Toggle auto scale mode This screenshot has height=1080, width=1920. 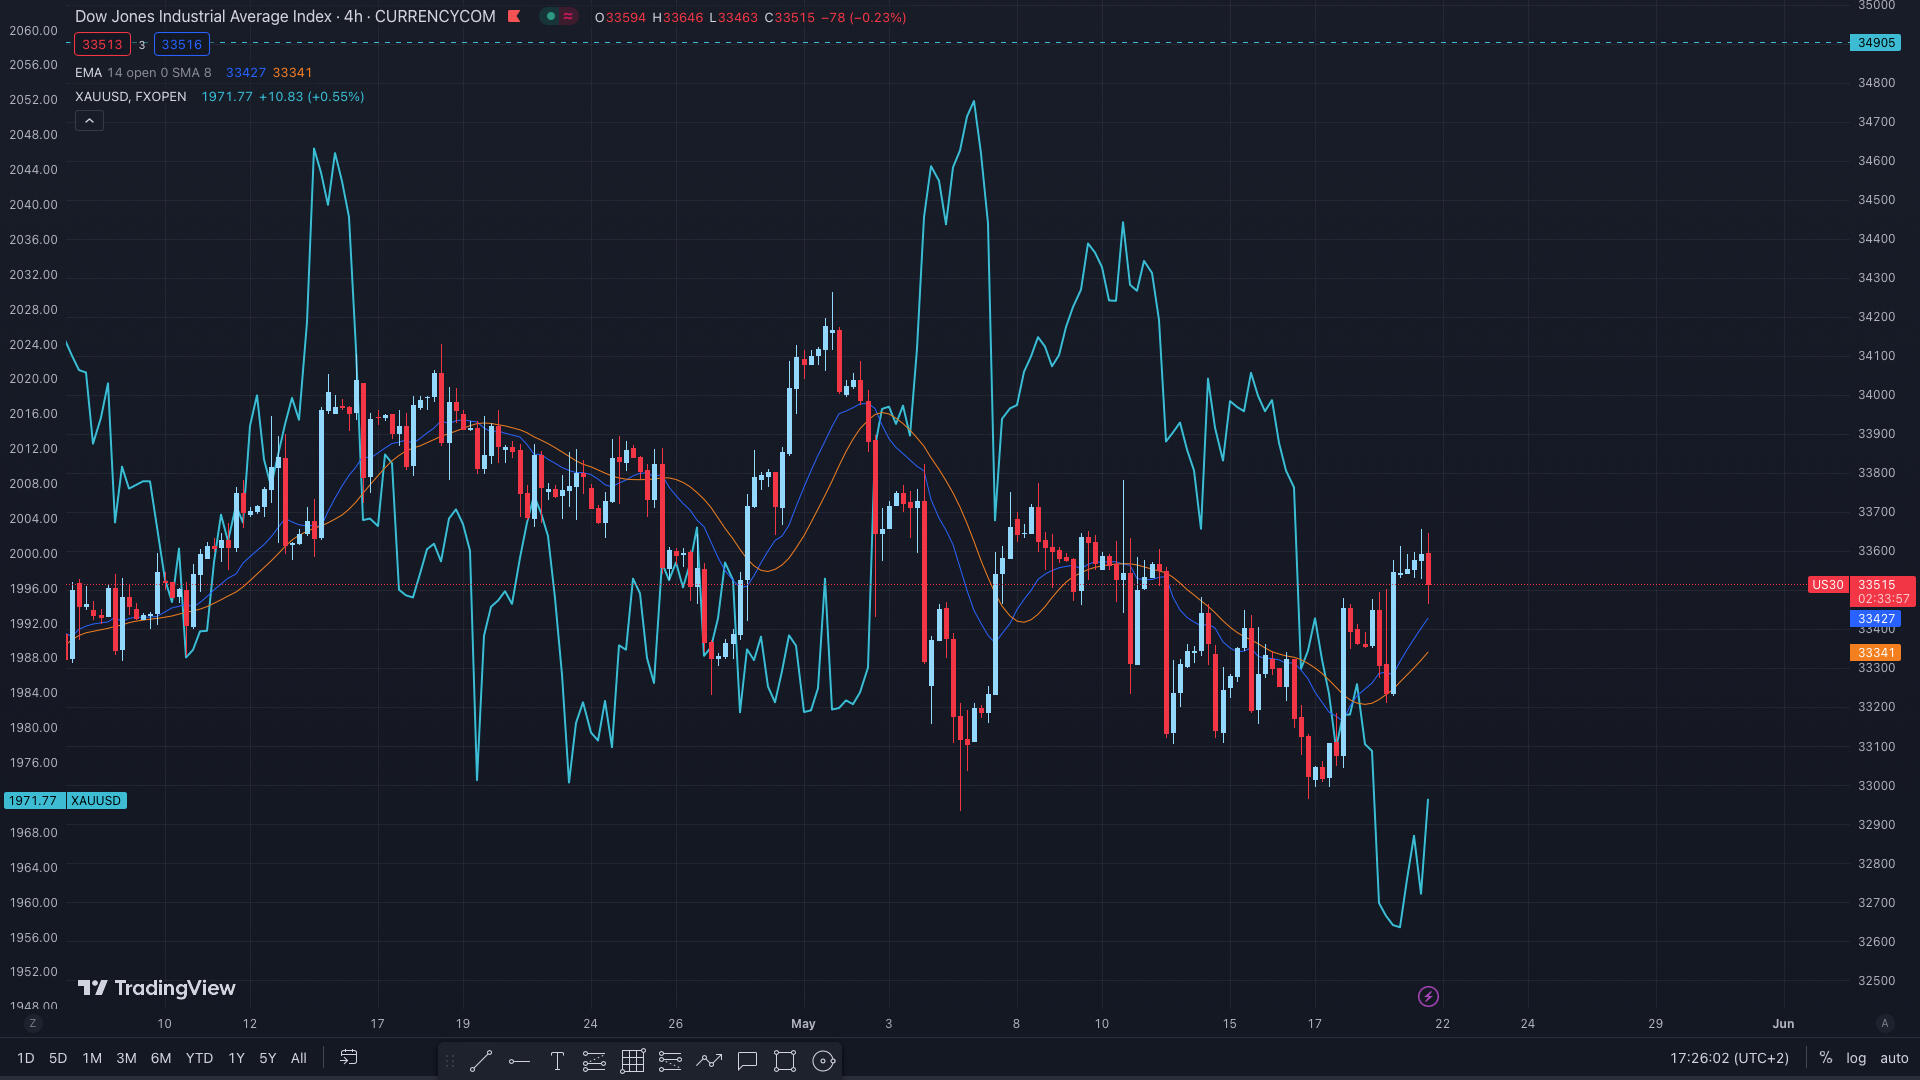(x=1894, y=1058)
